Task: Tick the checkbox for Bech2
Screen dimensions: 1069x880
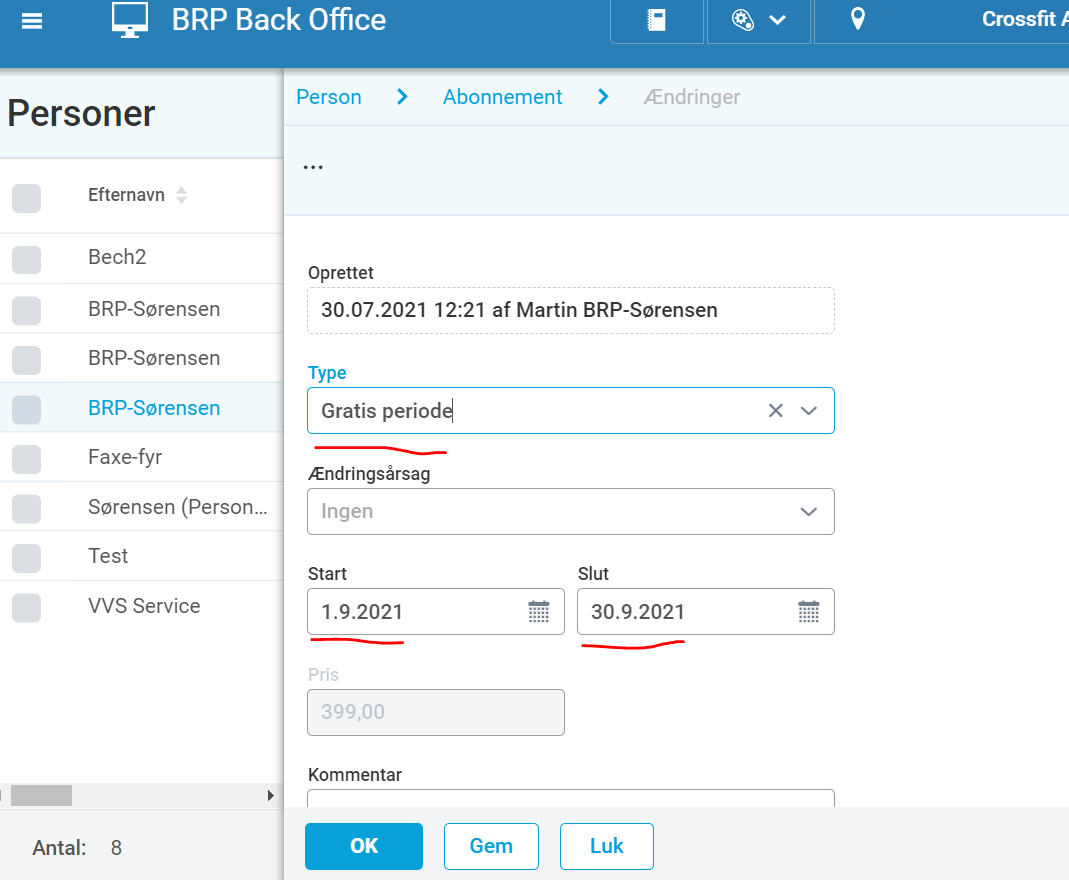Action: pyautogui.click(x=27, y=259)
